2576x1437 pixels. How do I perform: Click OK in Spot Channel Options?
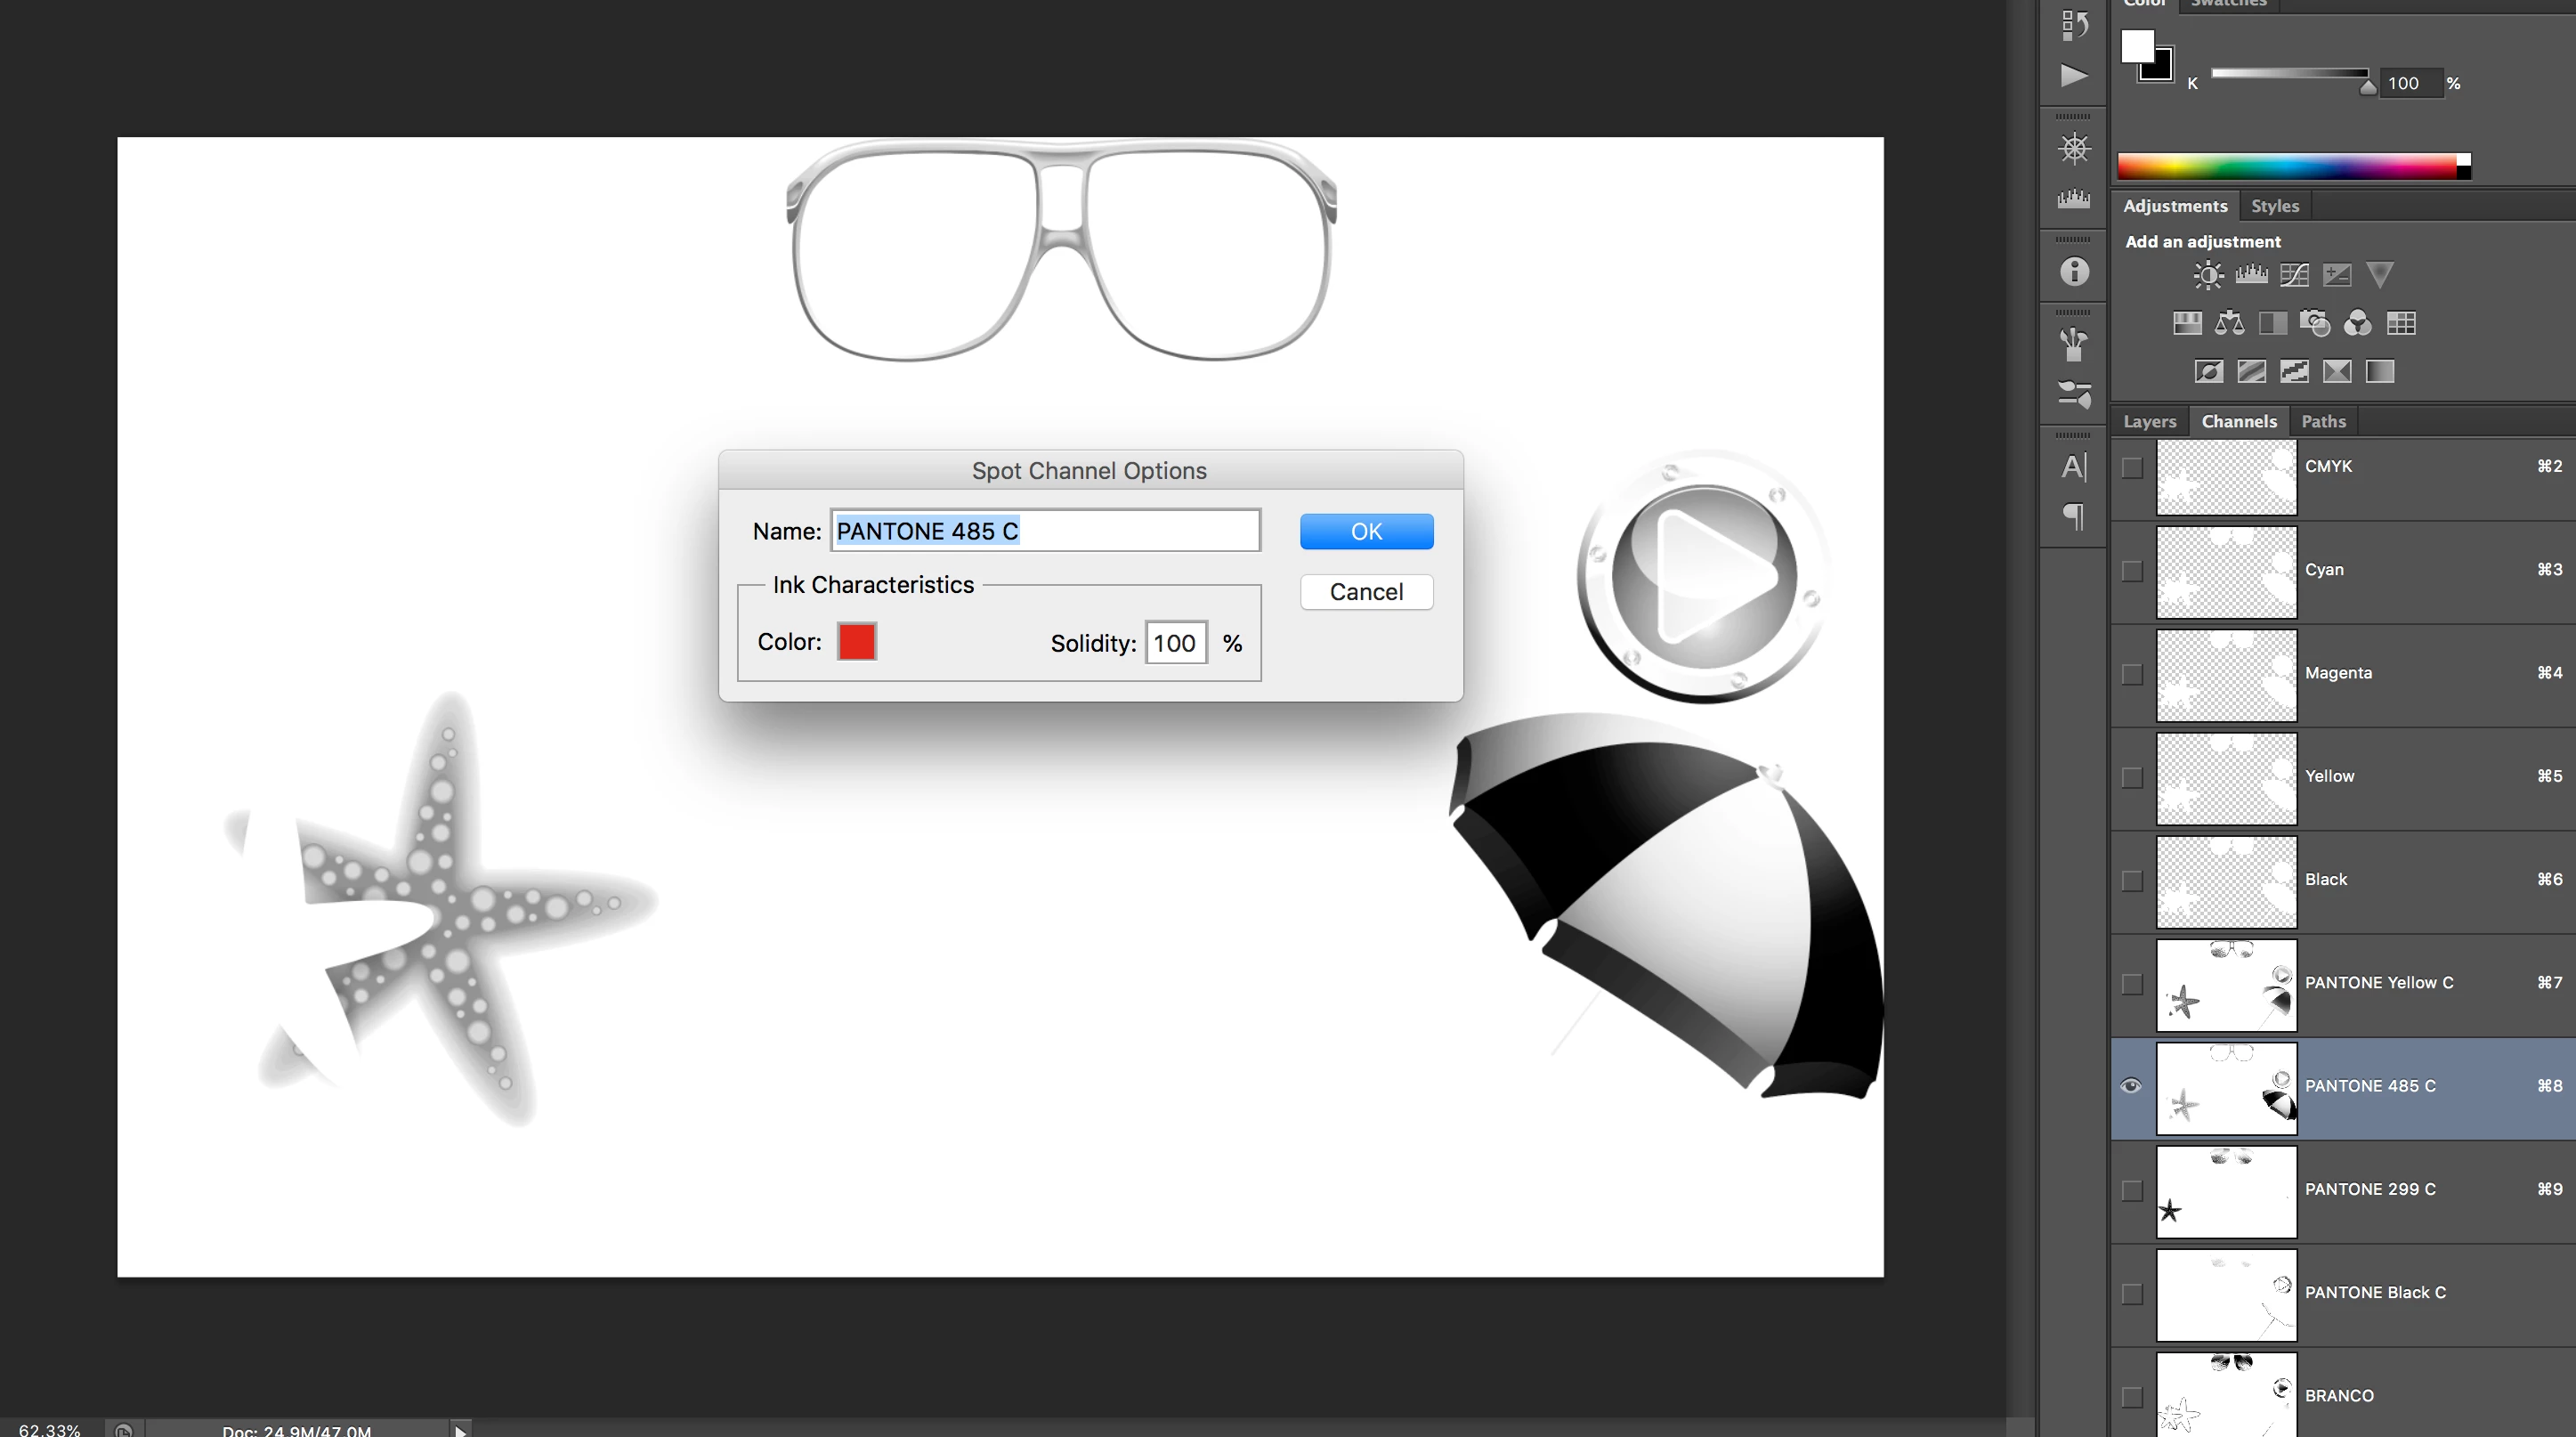(1366, 532)
